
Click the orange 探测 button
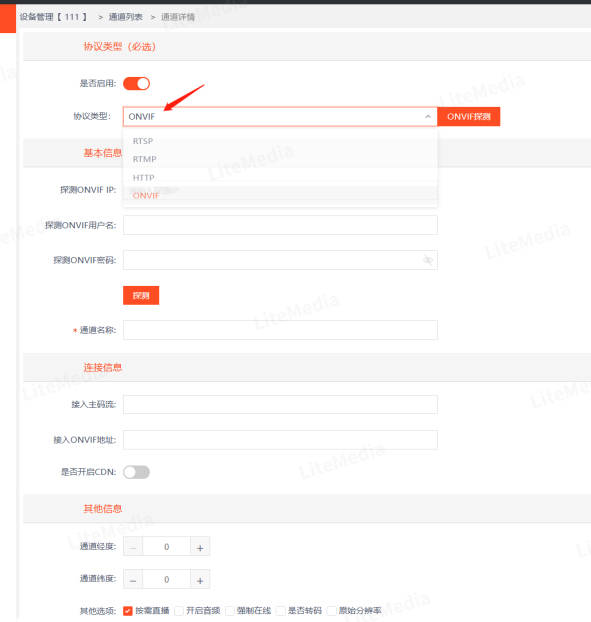141,296
